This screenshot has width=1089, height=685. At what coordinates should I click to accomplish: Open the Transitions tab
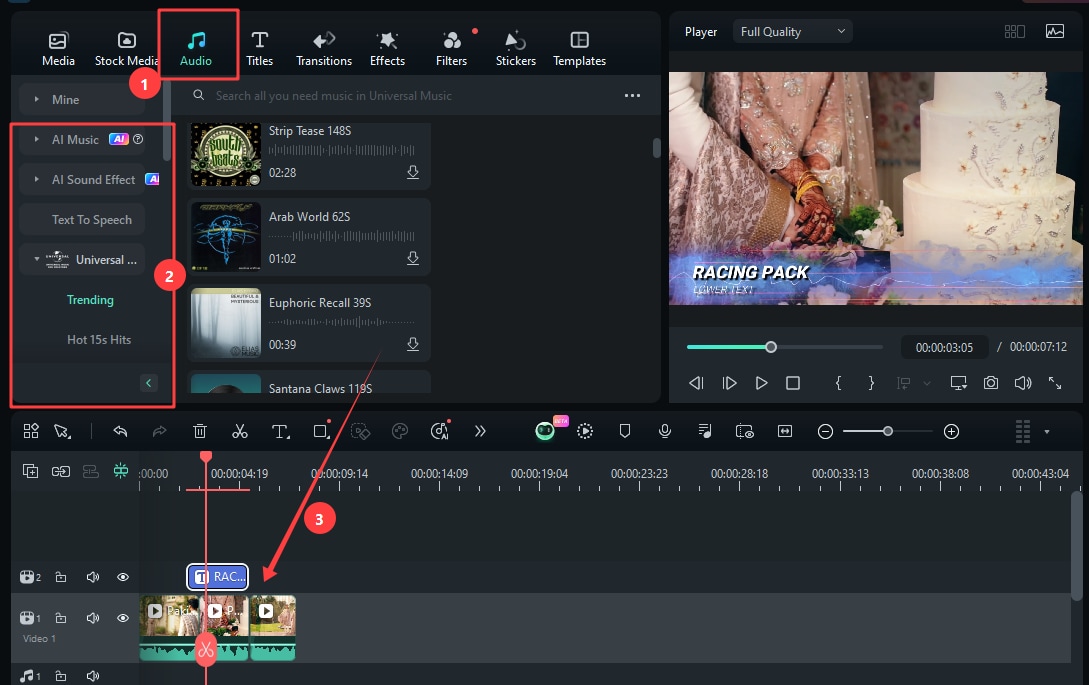[324, 49]
